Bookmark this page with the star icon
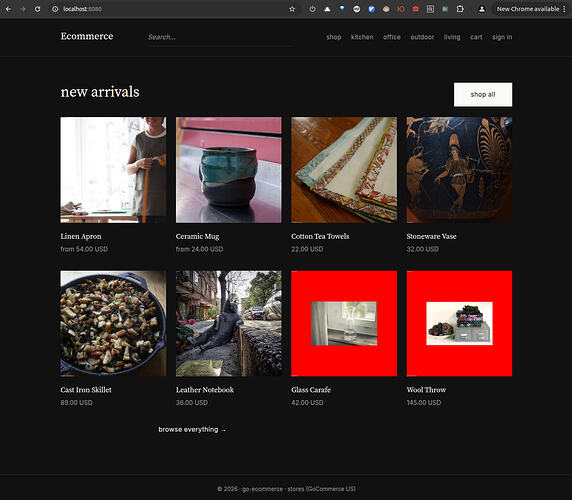The height and width of the screenshot is (500, 572). pyautogui.click(x=292, y=9)
